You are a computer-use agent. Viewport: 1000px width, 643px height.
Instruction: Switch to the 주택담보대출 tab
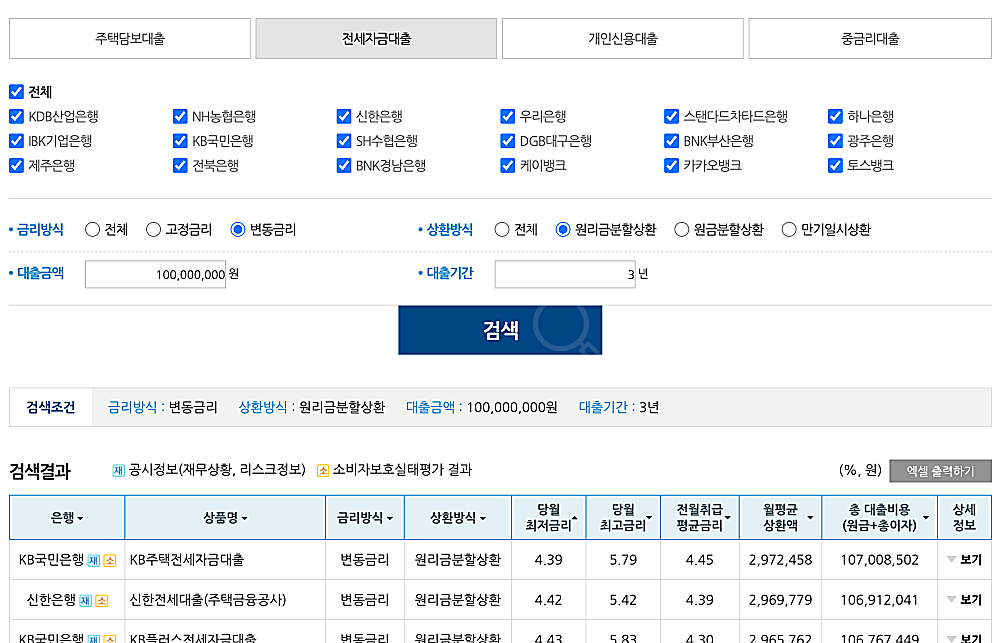tap(129, 37)
